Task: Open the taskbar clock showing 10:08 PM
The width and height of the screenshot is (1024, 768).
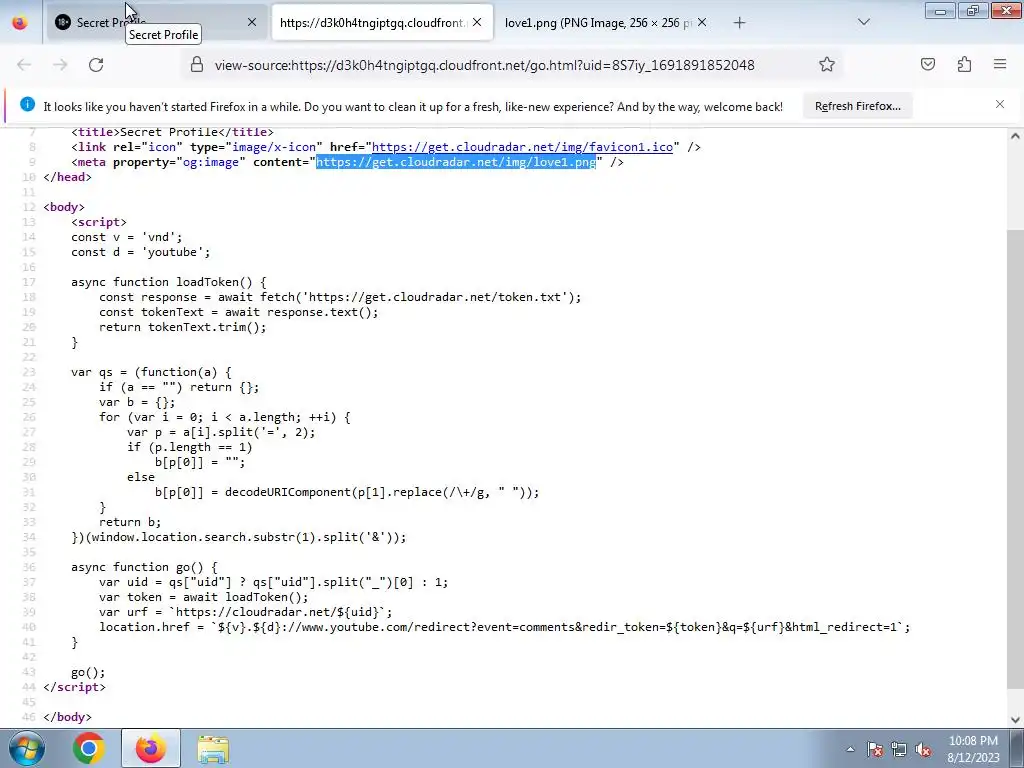Action: pyautogui.click(x=973, y=749)
